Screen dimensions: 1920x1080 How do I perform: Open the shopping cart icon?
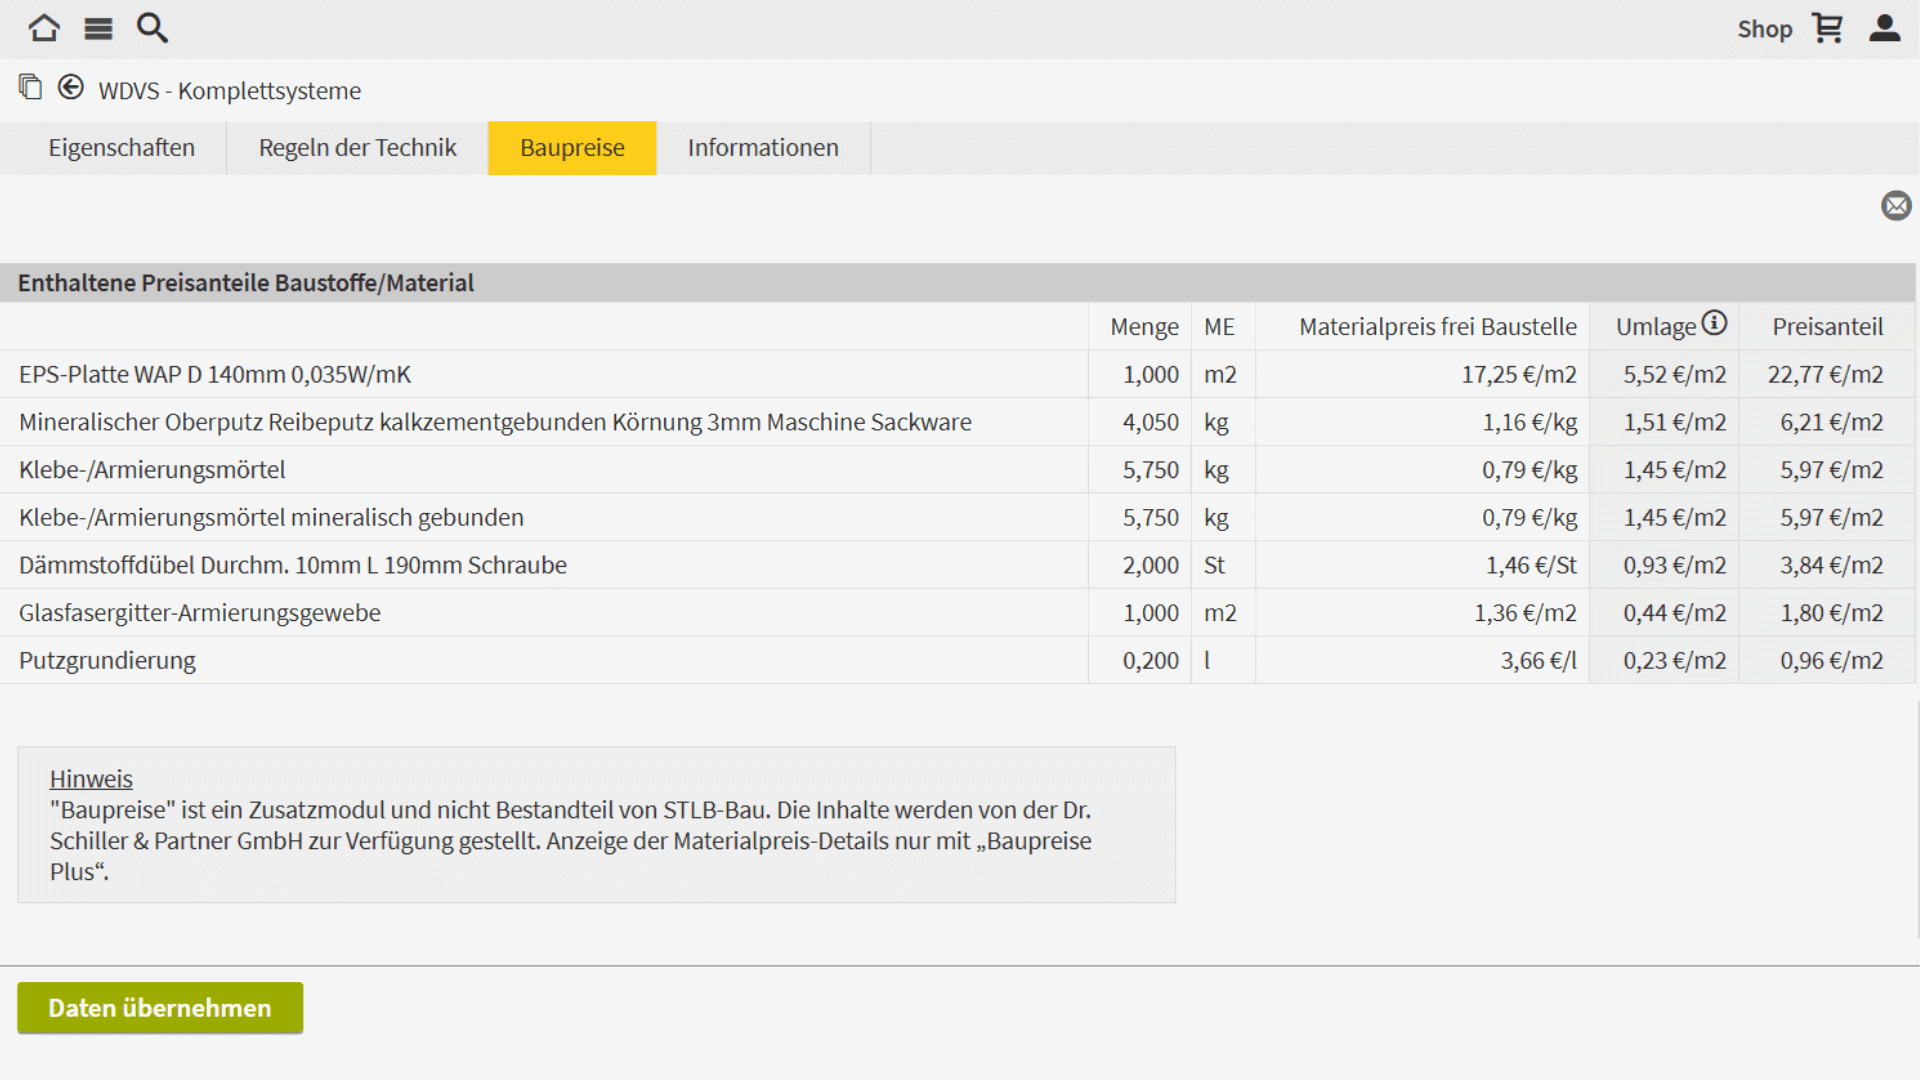(1828, 28)
